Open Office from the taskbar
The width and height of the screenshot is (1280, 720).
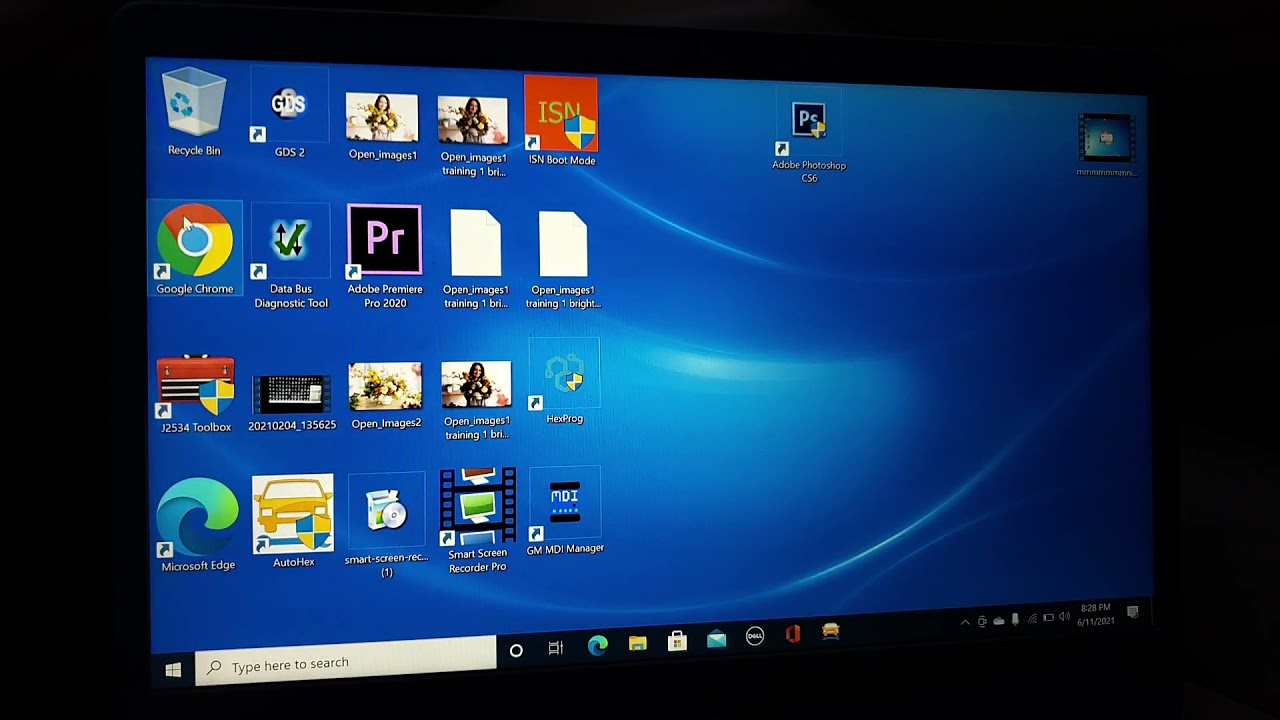[x=793, y=634]
